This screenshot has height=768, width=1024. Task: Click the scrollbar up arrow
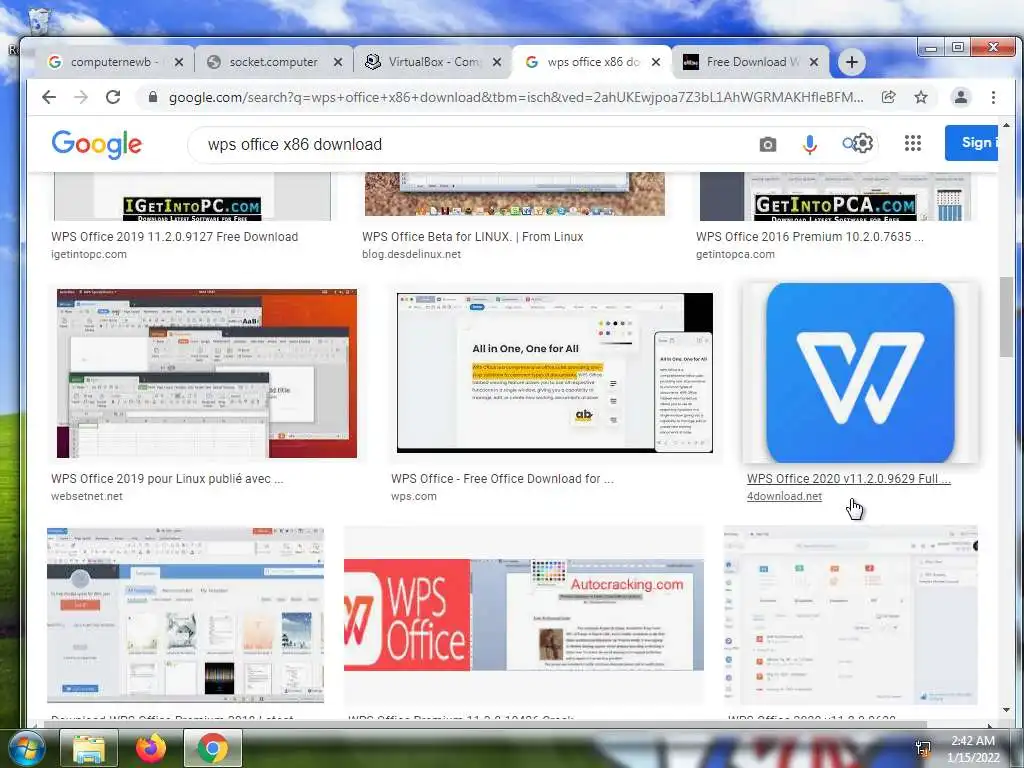[1006, 124]
